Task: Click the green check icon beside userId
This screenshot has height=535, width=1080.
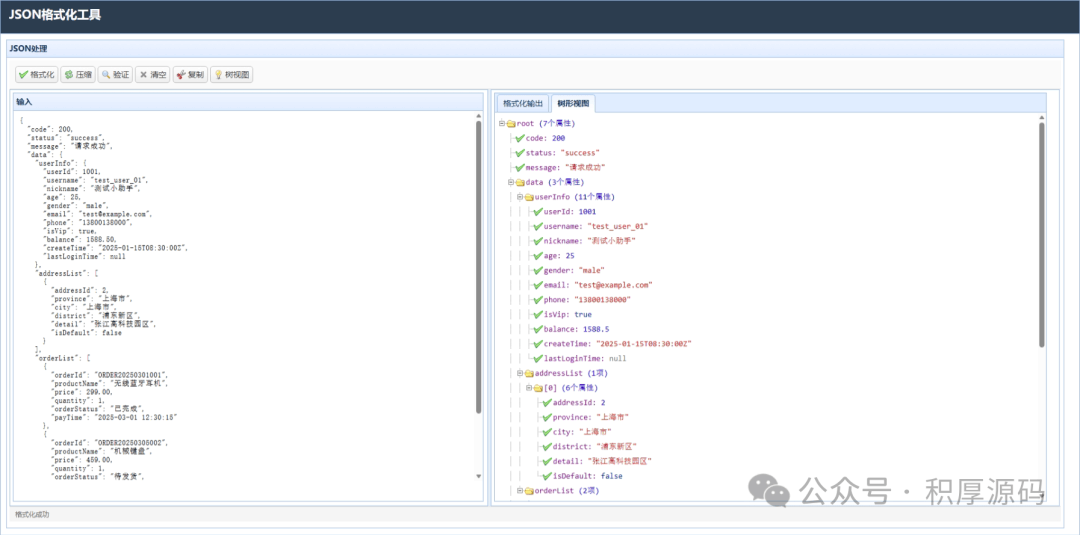Action: [x=536, y=212]
